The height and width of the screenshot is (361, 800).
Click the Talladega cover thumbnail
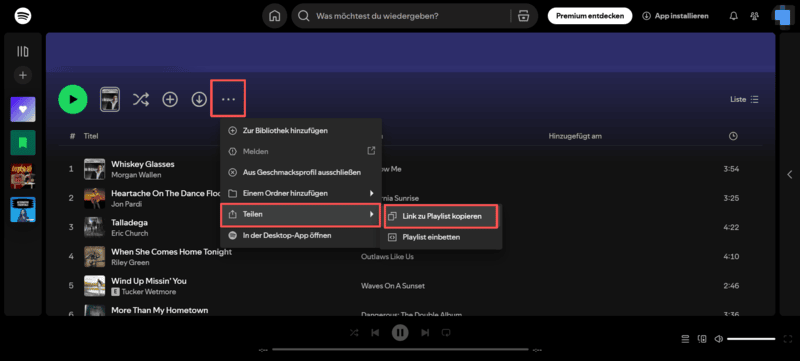94,227
